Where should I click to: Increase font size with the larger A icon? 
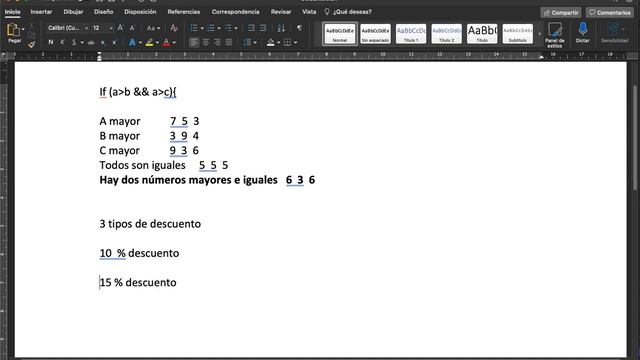[120, 28]
